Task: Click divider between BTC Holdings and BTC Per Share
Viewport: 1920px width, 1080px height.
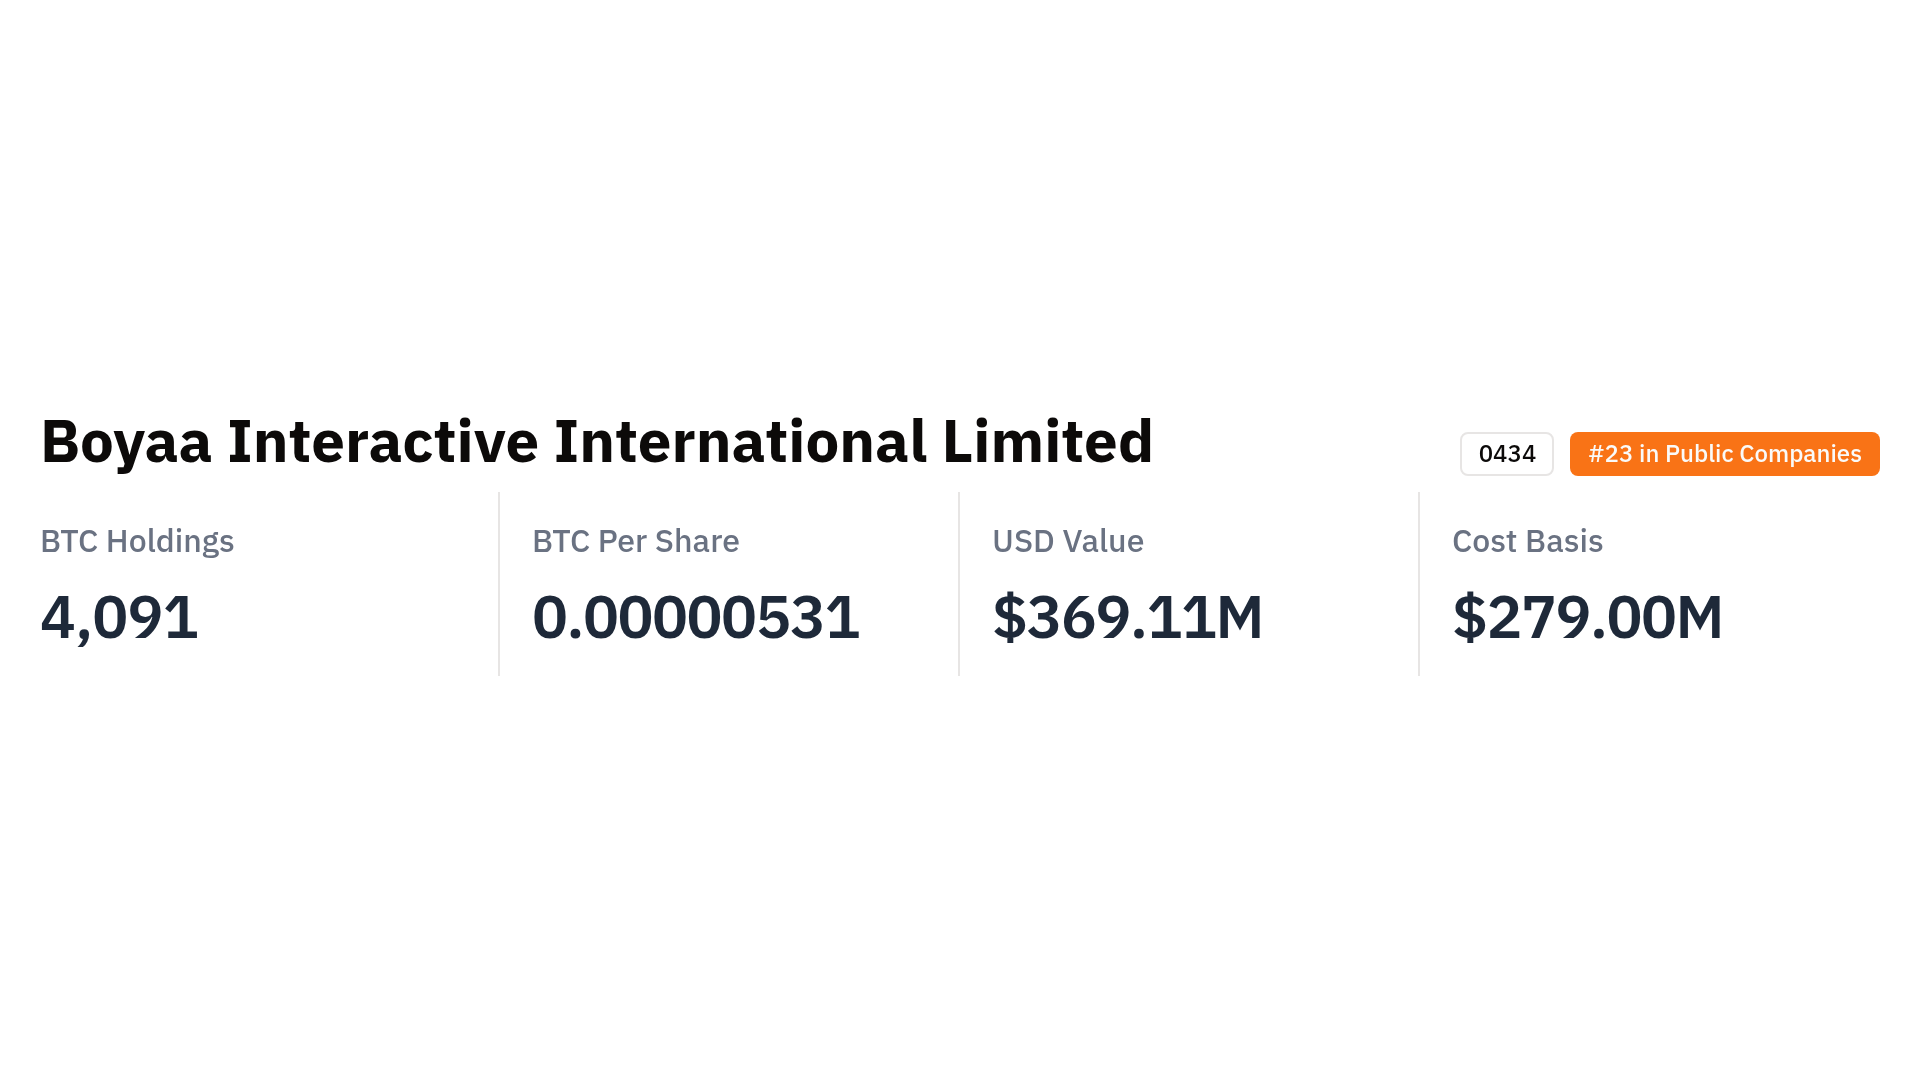Action: [499, 584]
